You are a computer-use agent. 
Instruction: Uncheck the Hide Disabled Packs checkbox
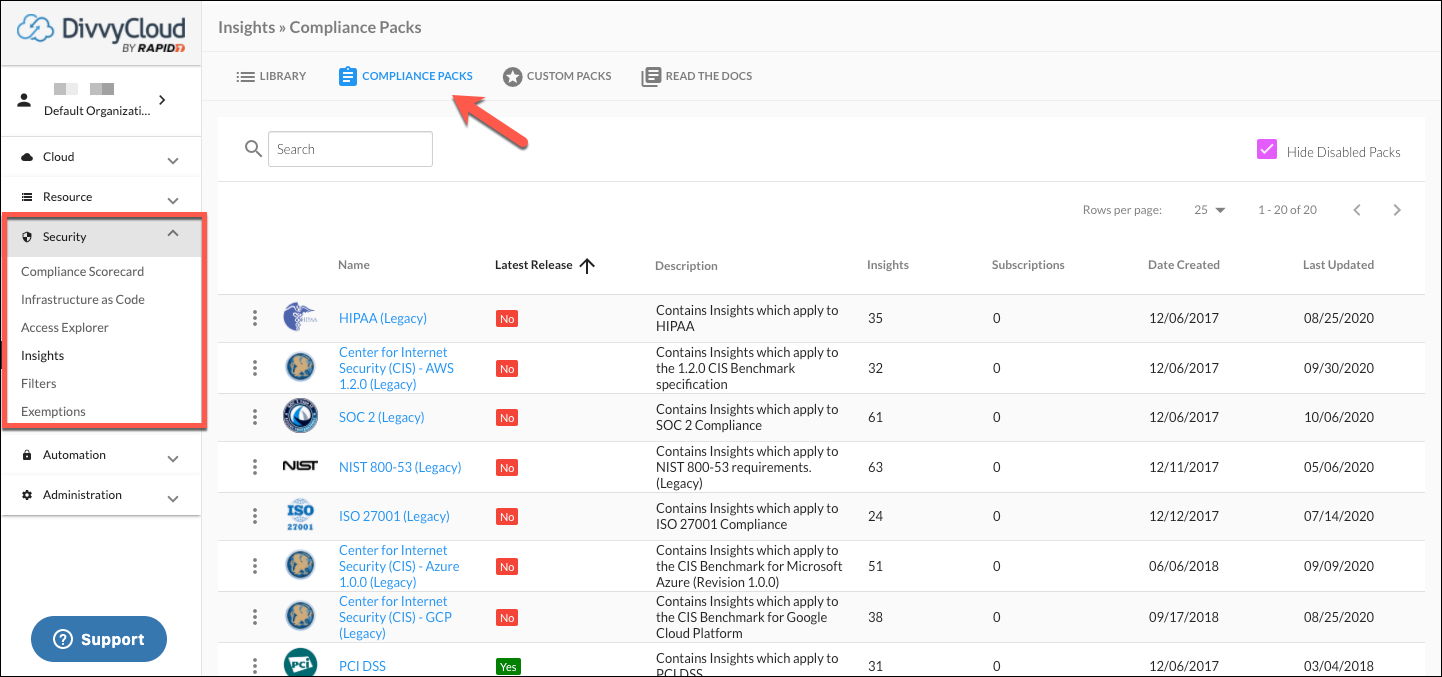click(x=1267, y=150)
